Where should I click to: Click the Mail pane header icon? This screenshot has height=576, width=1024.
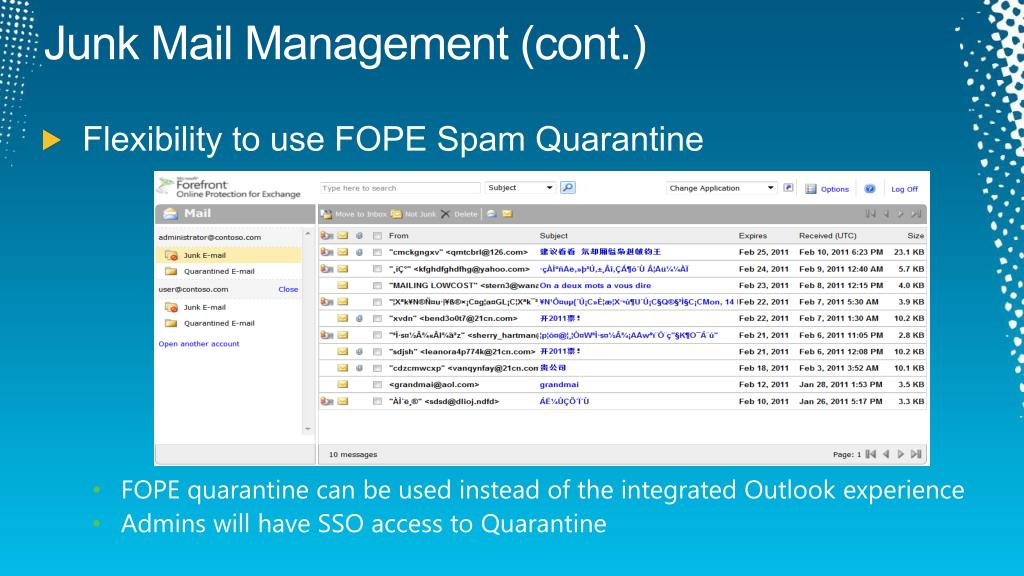(170, 214)
